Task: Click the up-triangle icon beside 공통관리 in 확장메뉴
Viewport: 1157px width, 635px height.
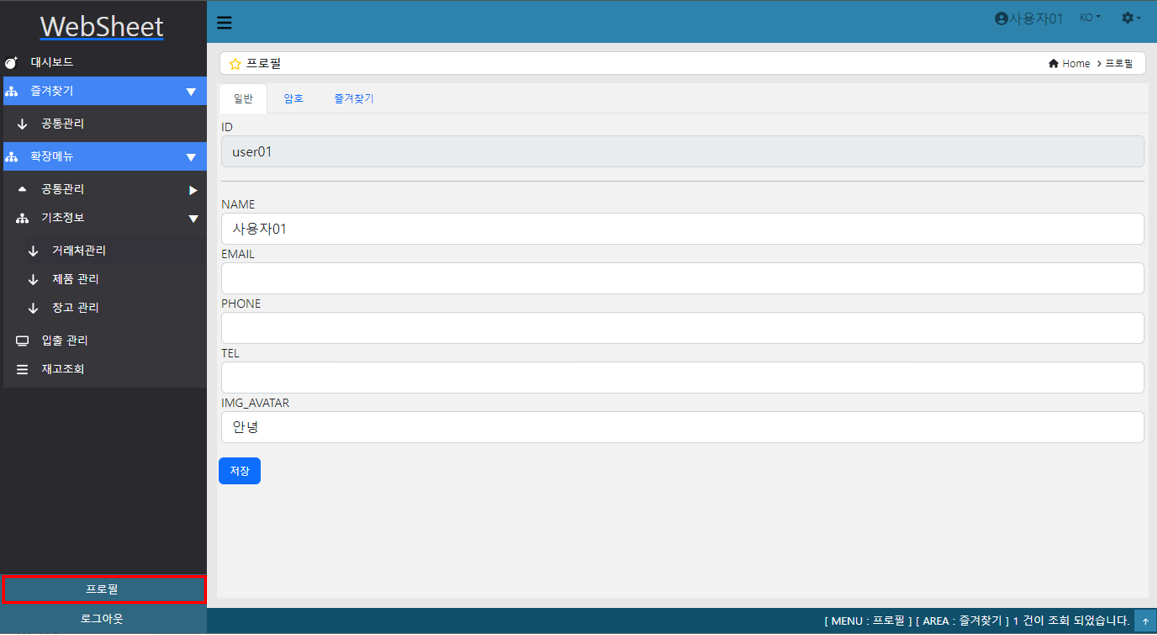Action: [22, 190]
